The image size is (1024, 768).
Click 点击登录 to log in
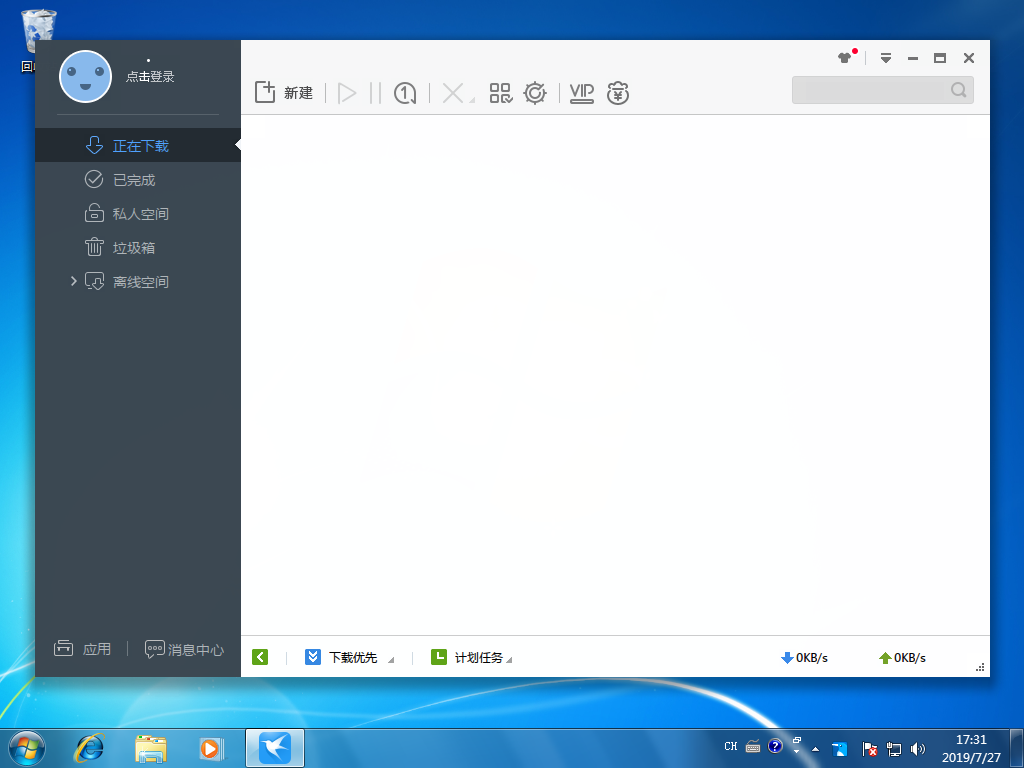pyautogui.click(x=150, y=76)
